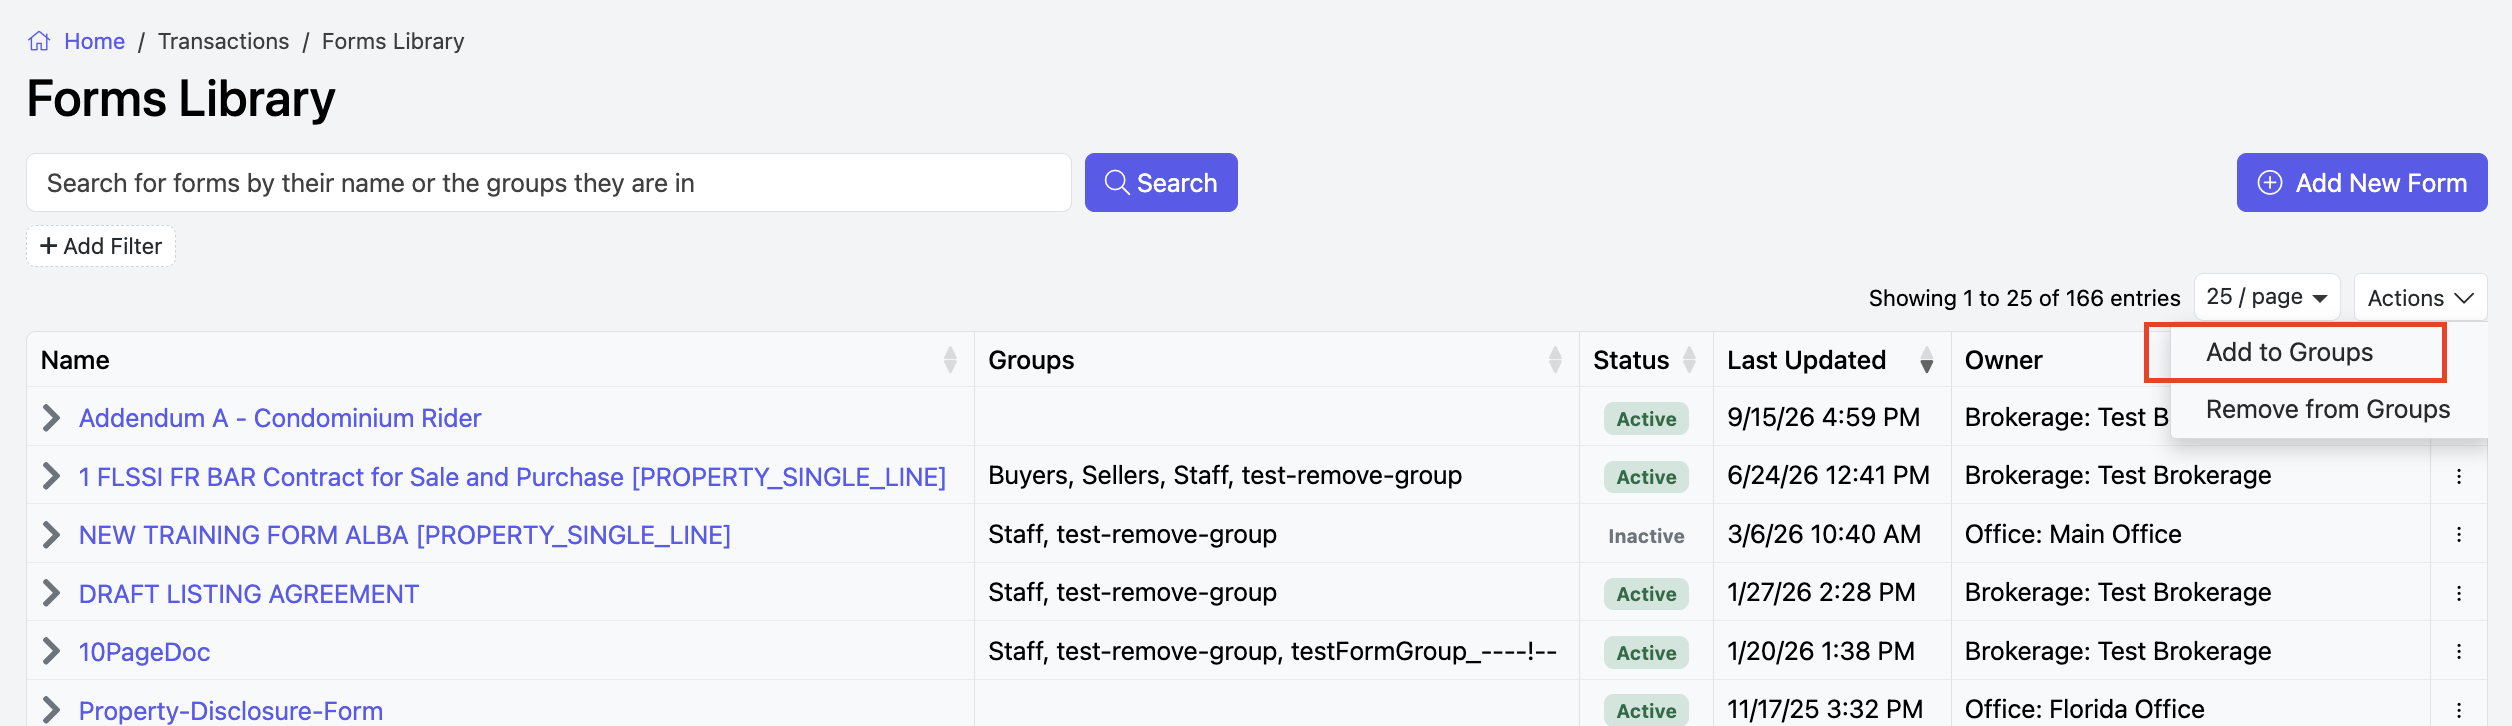Focus the forms search input field
This screenshot has width=2512, height=726.
coord(549,182)
